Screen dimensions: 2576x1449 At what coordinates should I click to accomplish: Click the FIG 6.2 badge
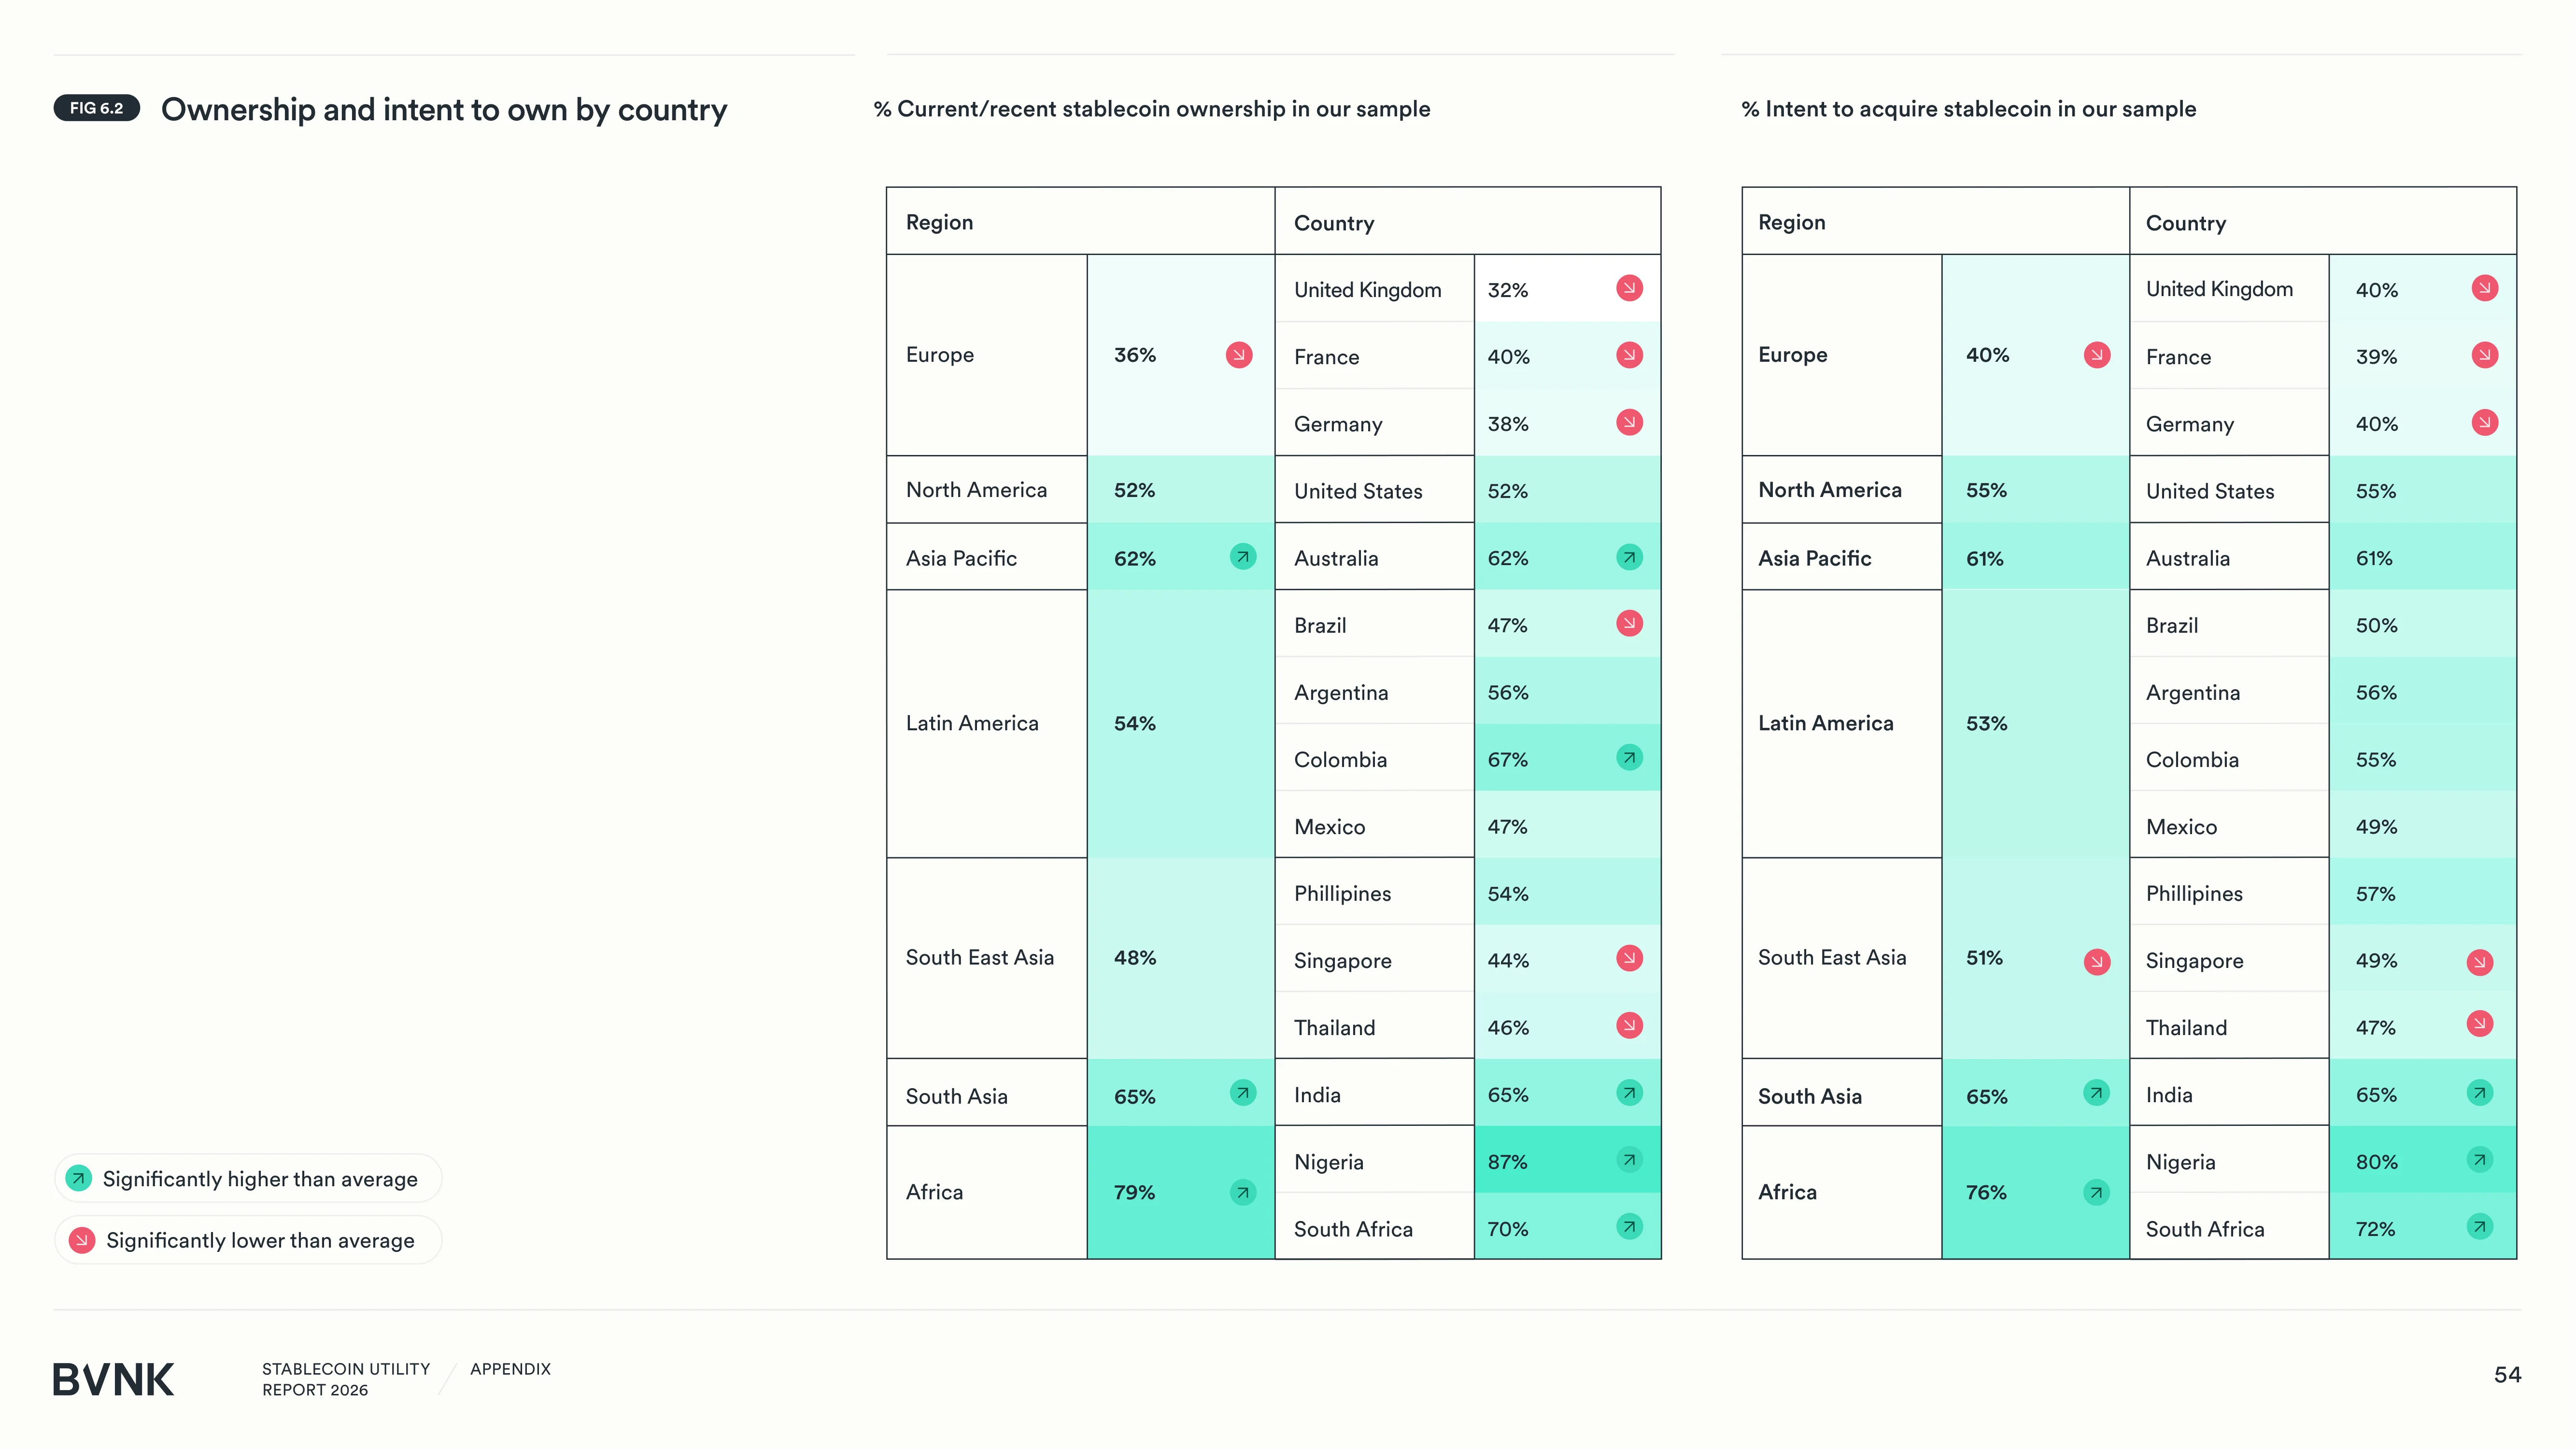pyautogui.click(x=97, y=108)
